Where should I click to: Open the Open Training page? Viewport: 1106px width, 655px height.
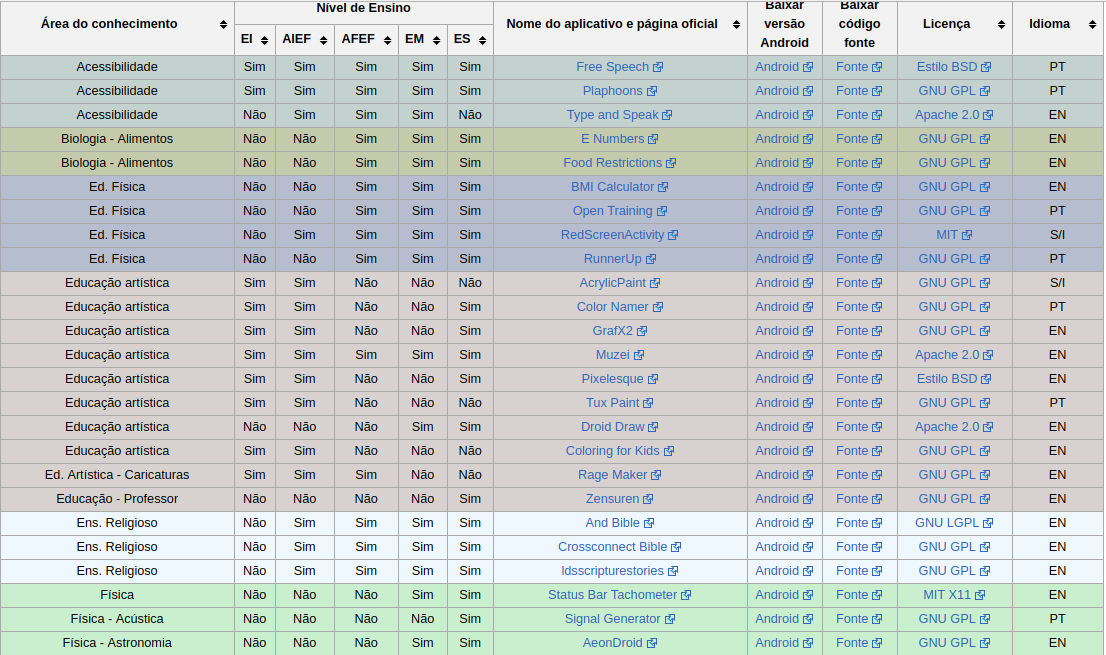[619, 211]
